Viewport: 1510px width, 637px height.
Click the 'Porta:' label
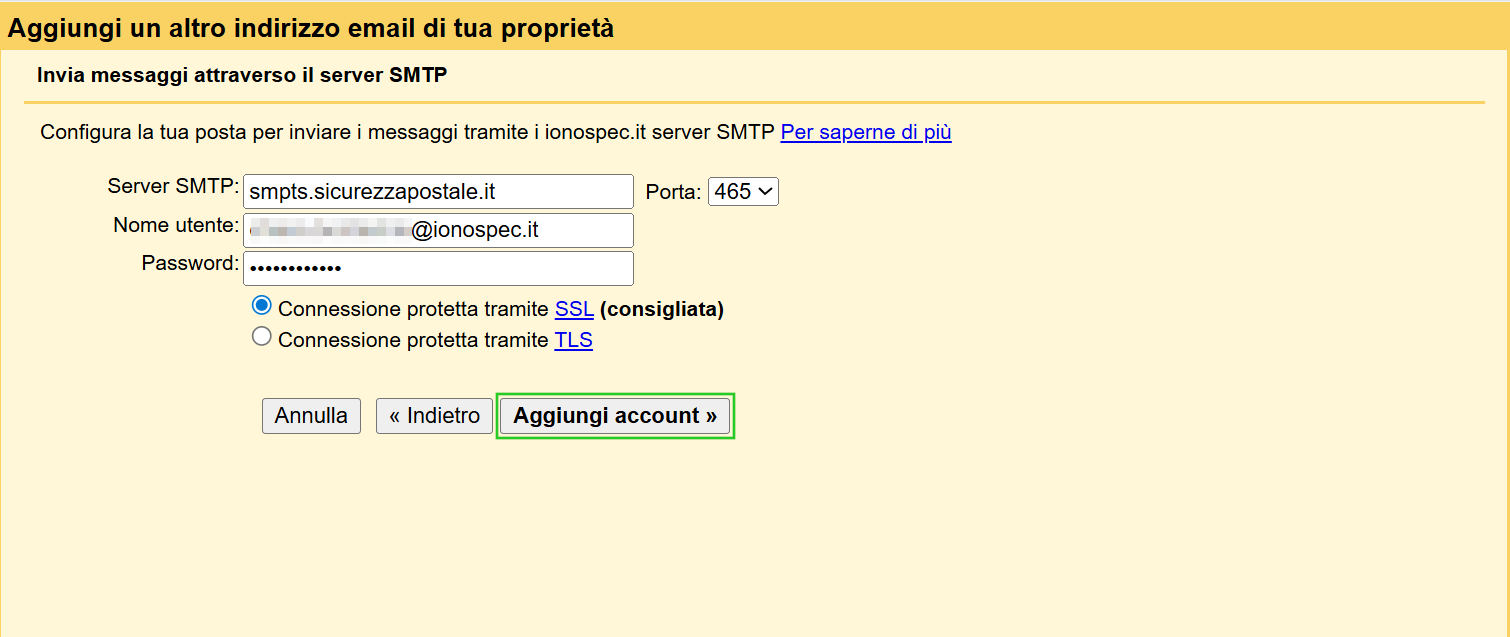coord(674,192)
